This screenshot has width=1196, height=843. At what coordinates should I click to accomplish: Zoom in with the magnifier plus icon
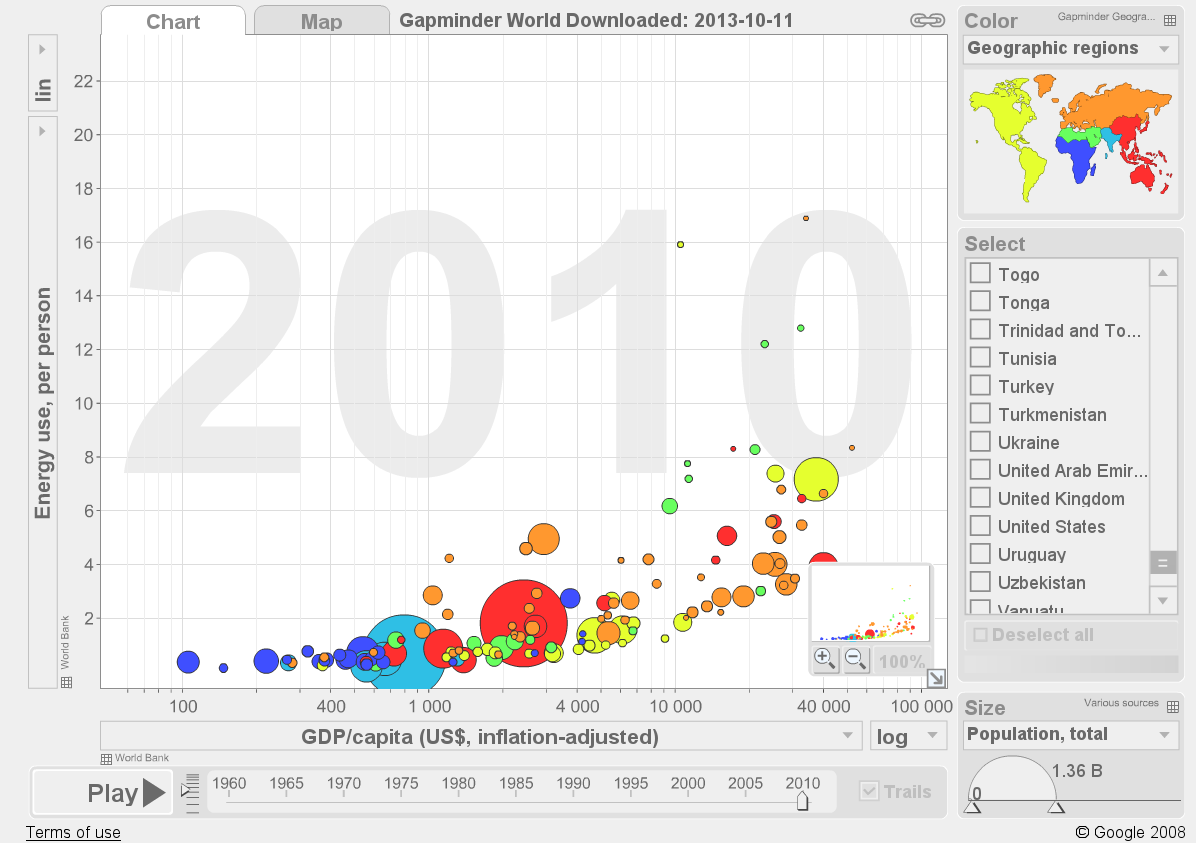click(825, 659)
